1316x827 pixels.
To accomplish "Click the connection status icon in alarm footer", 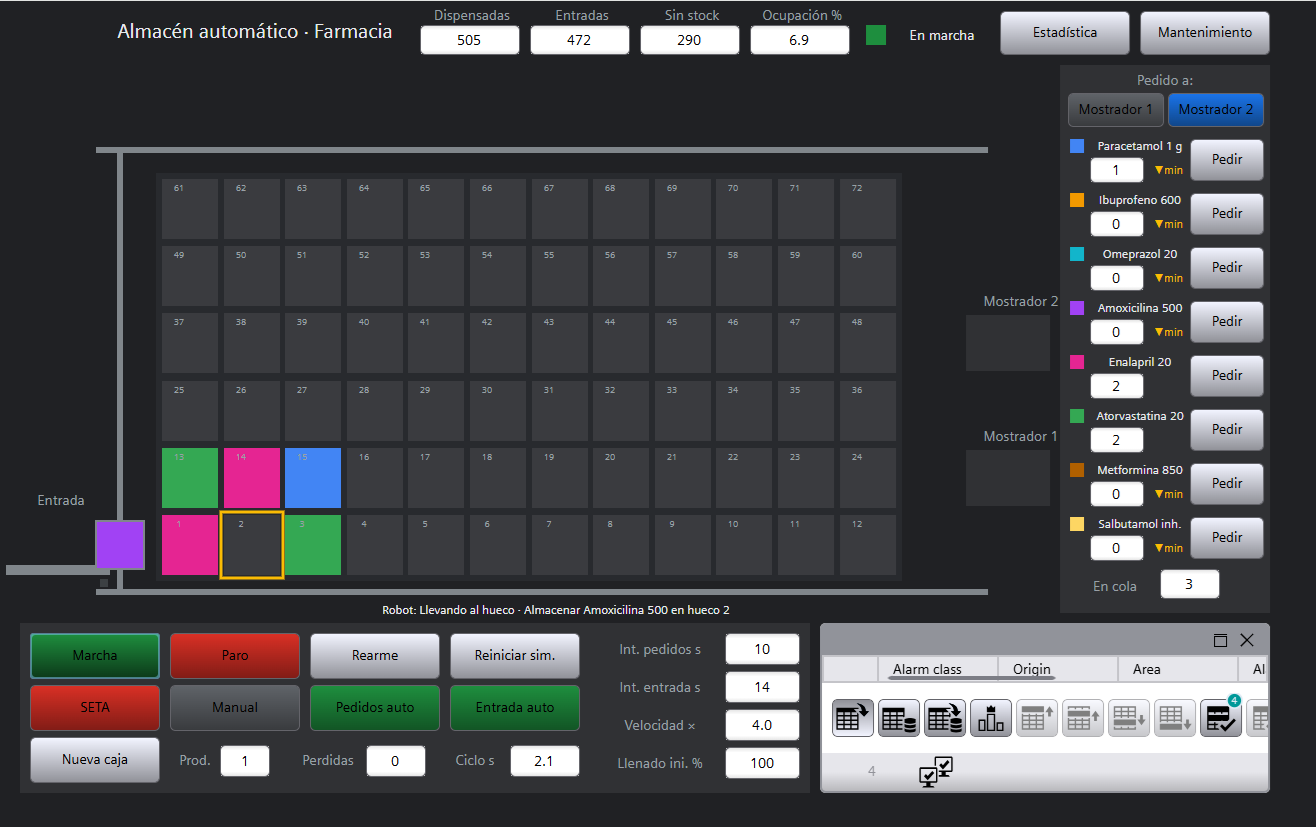I will tap(936, 771).
